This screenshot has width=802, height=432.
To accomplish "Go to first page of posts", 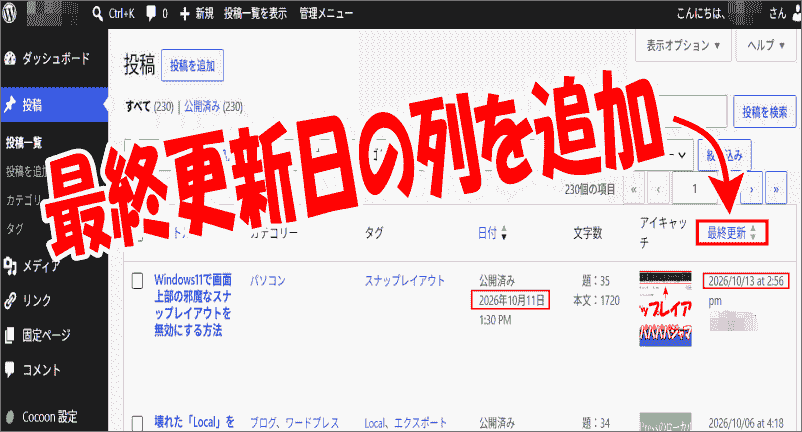I will point(634,189).
